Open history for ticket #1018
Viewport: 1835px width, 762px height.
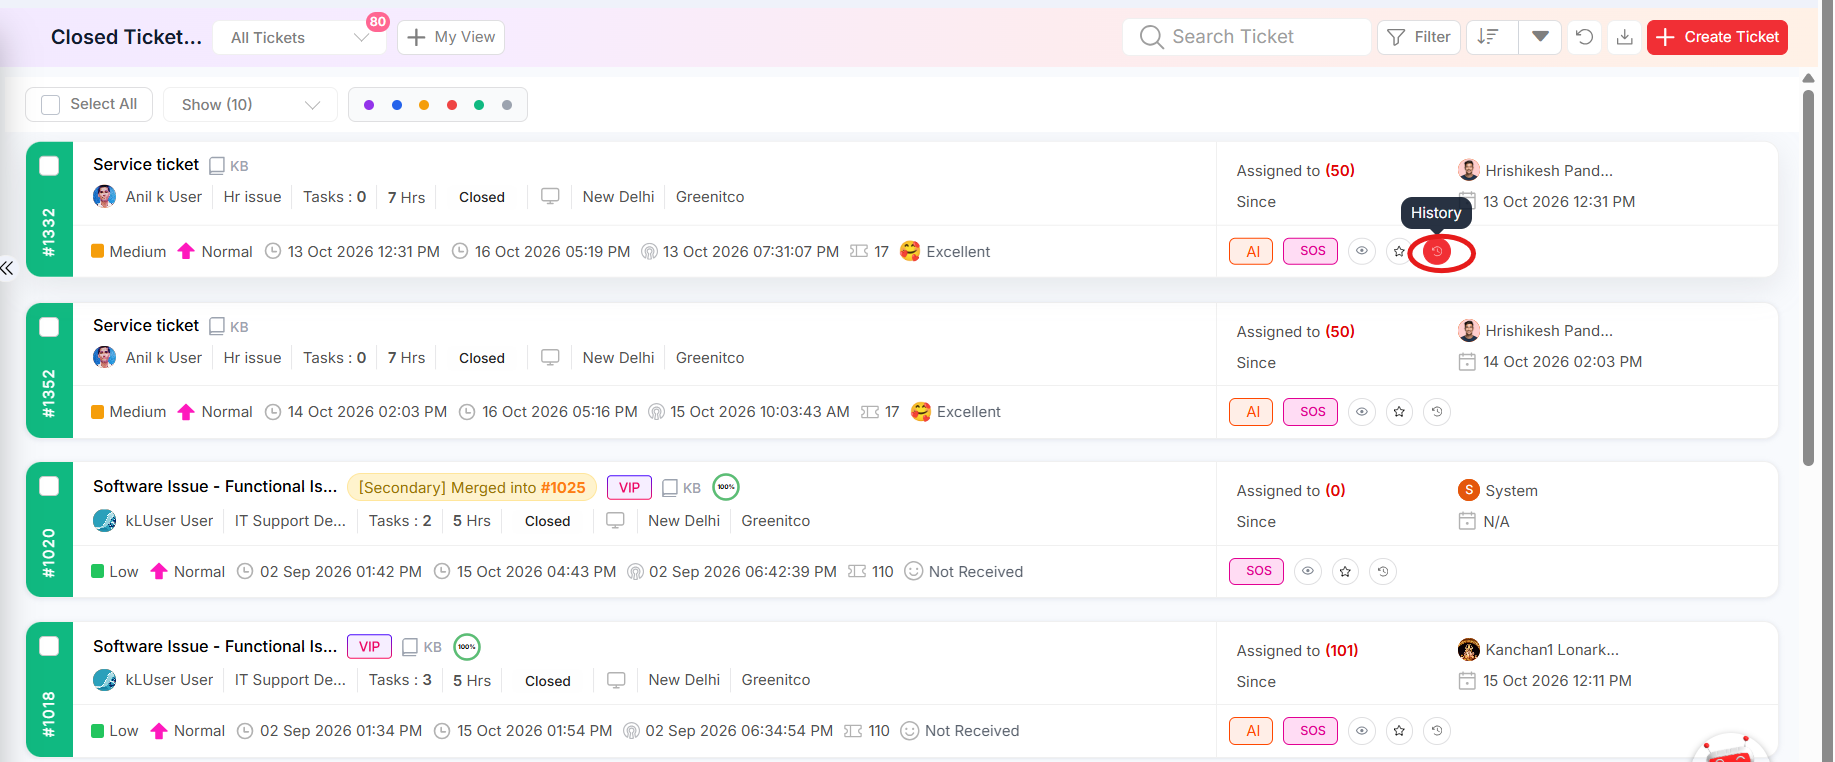coord(1437,731)
